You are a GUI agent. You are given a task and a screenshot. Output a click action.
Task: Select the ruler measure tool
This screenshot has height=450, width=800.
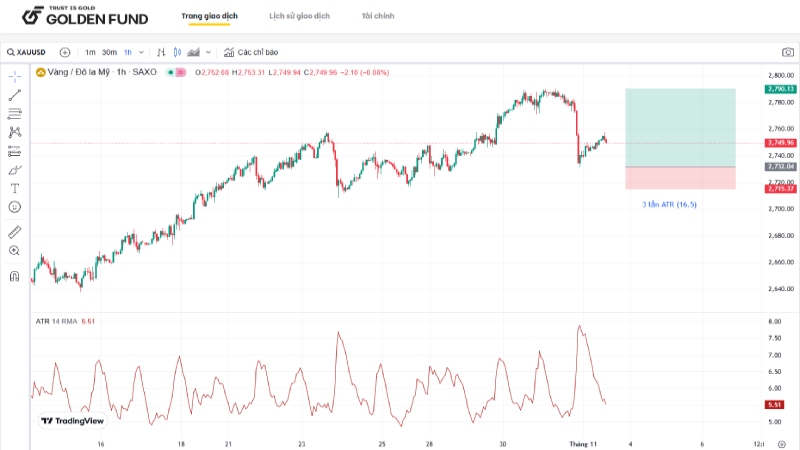[x=14, y=232]
